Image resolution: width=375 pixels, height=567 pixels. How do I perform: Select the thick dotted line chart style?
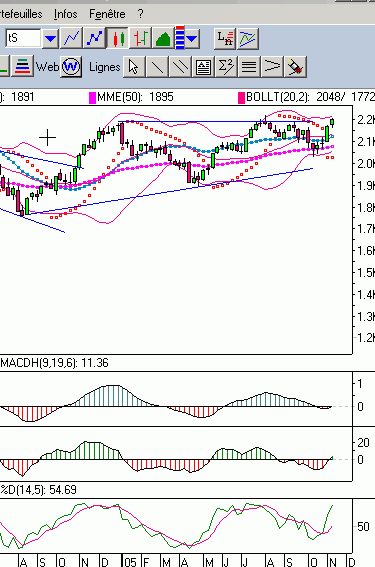pyautogui.click(x=94, y=38)
